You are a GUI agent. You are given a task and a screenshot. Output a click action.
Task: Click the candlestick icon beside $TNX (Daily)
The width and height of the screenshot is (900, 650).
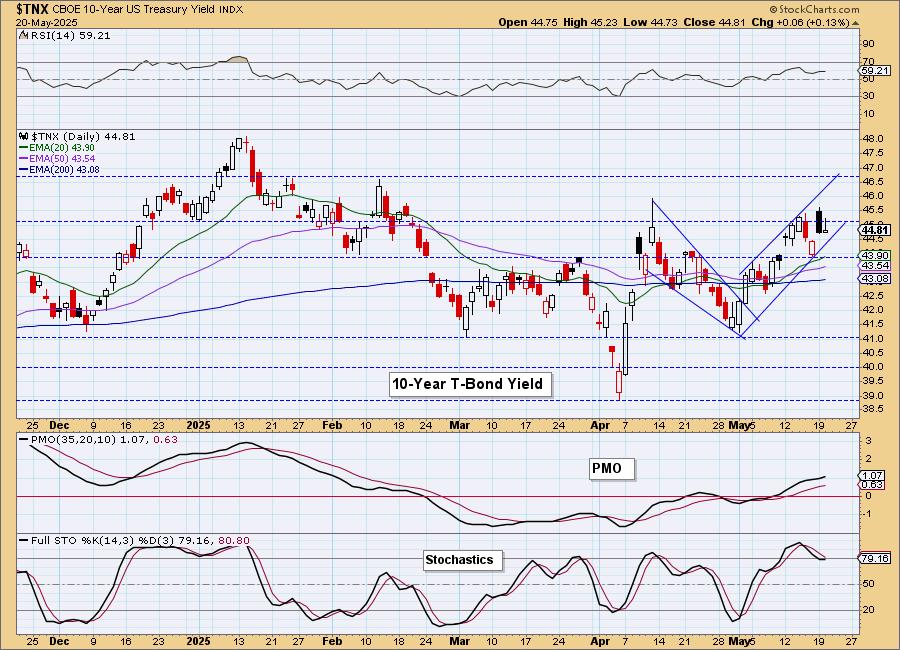24,137
